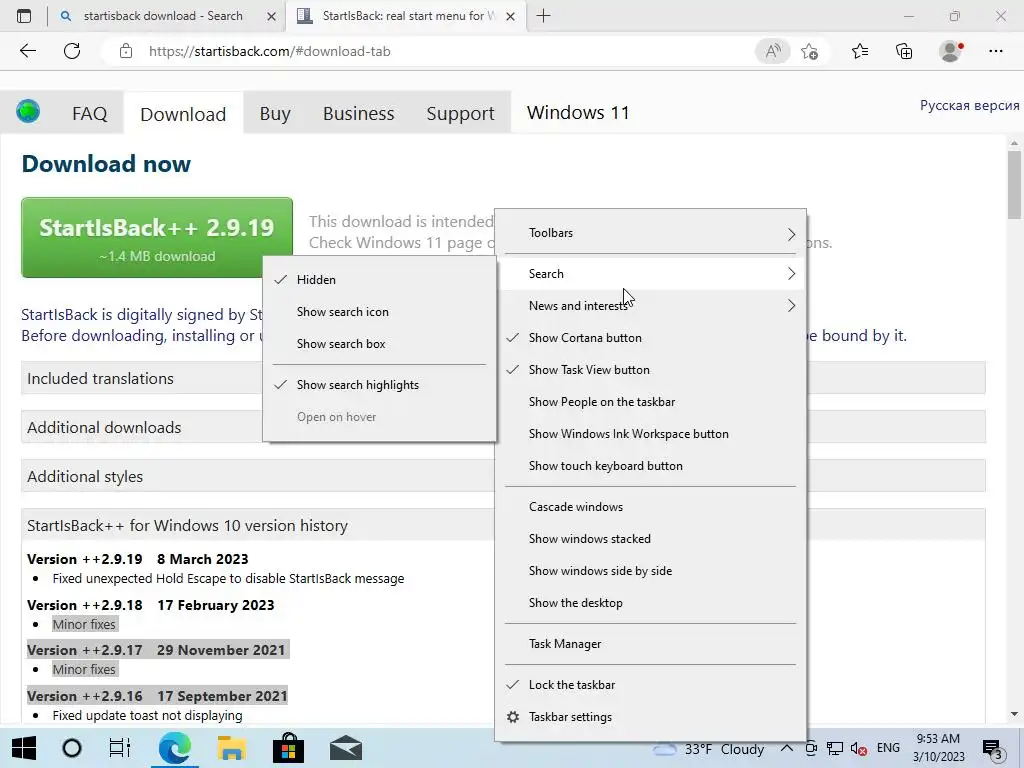Open Cortana from the taskbar
The height and width of the screenshot is (768, 1024).
pyautogui.click(x=72, y=748)
